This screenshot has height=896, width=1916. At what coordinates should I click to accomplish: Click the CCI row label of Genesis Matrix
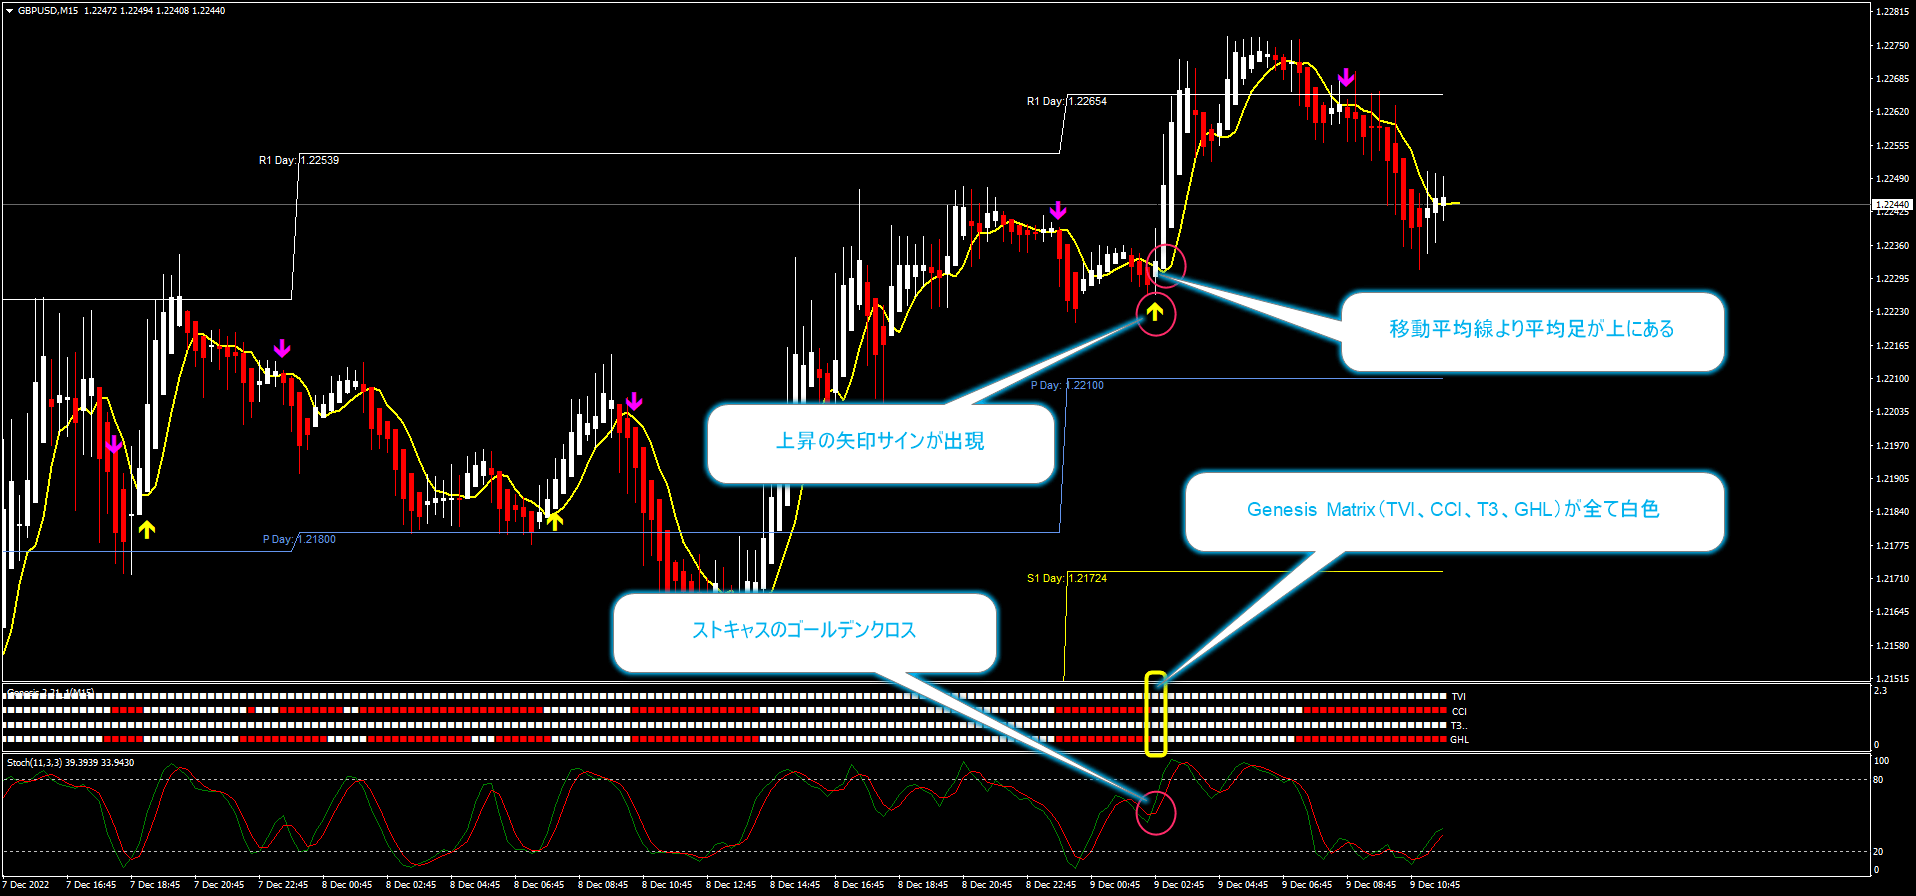(1459, 712)
